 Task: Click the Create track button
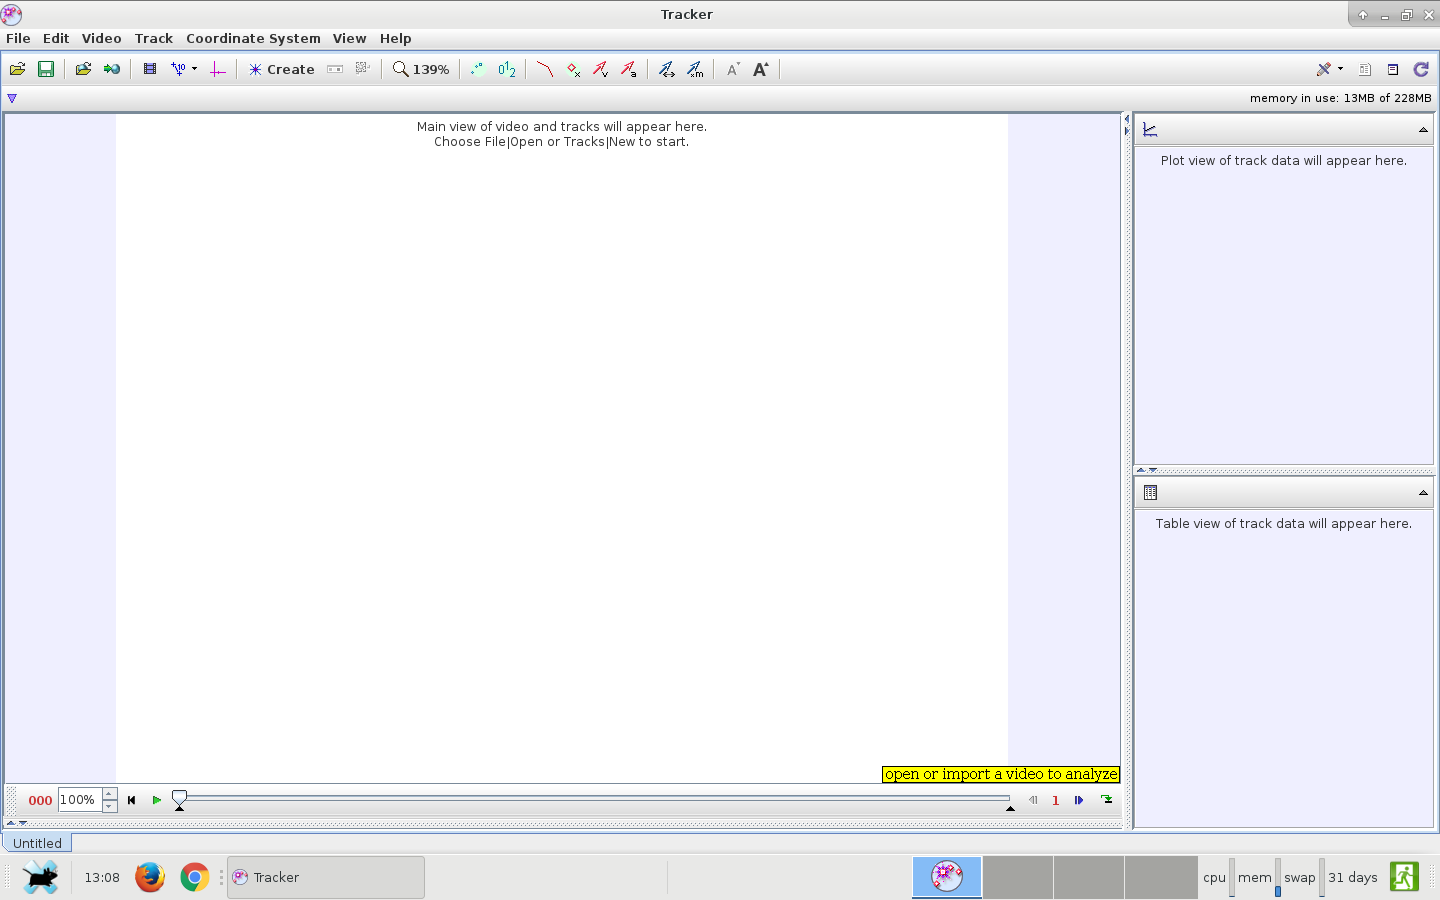pos(282,69)
